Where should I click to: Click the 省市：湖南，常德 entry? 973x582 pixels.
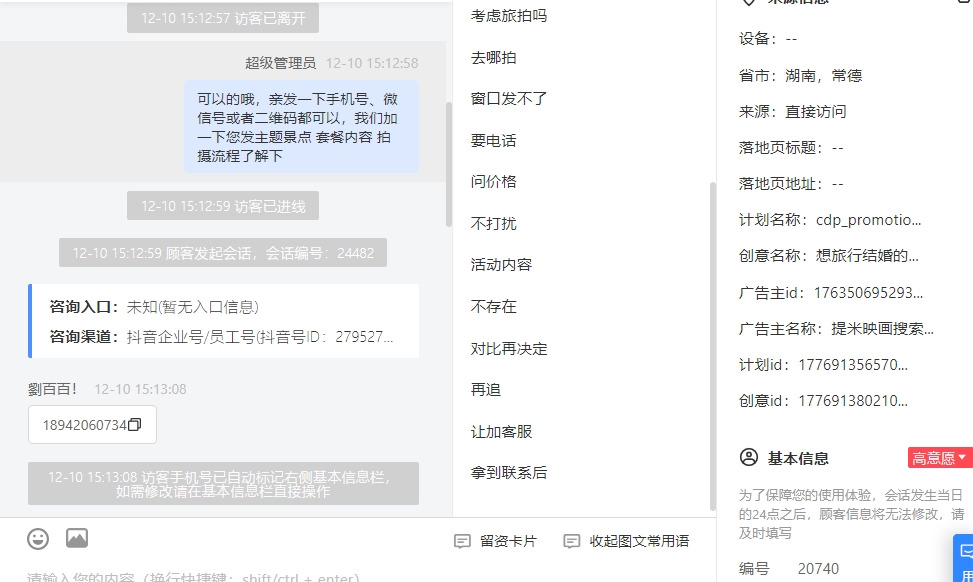(x=800, y=76)
